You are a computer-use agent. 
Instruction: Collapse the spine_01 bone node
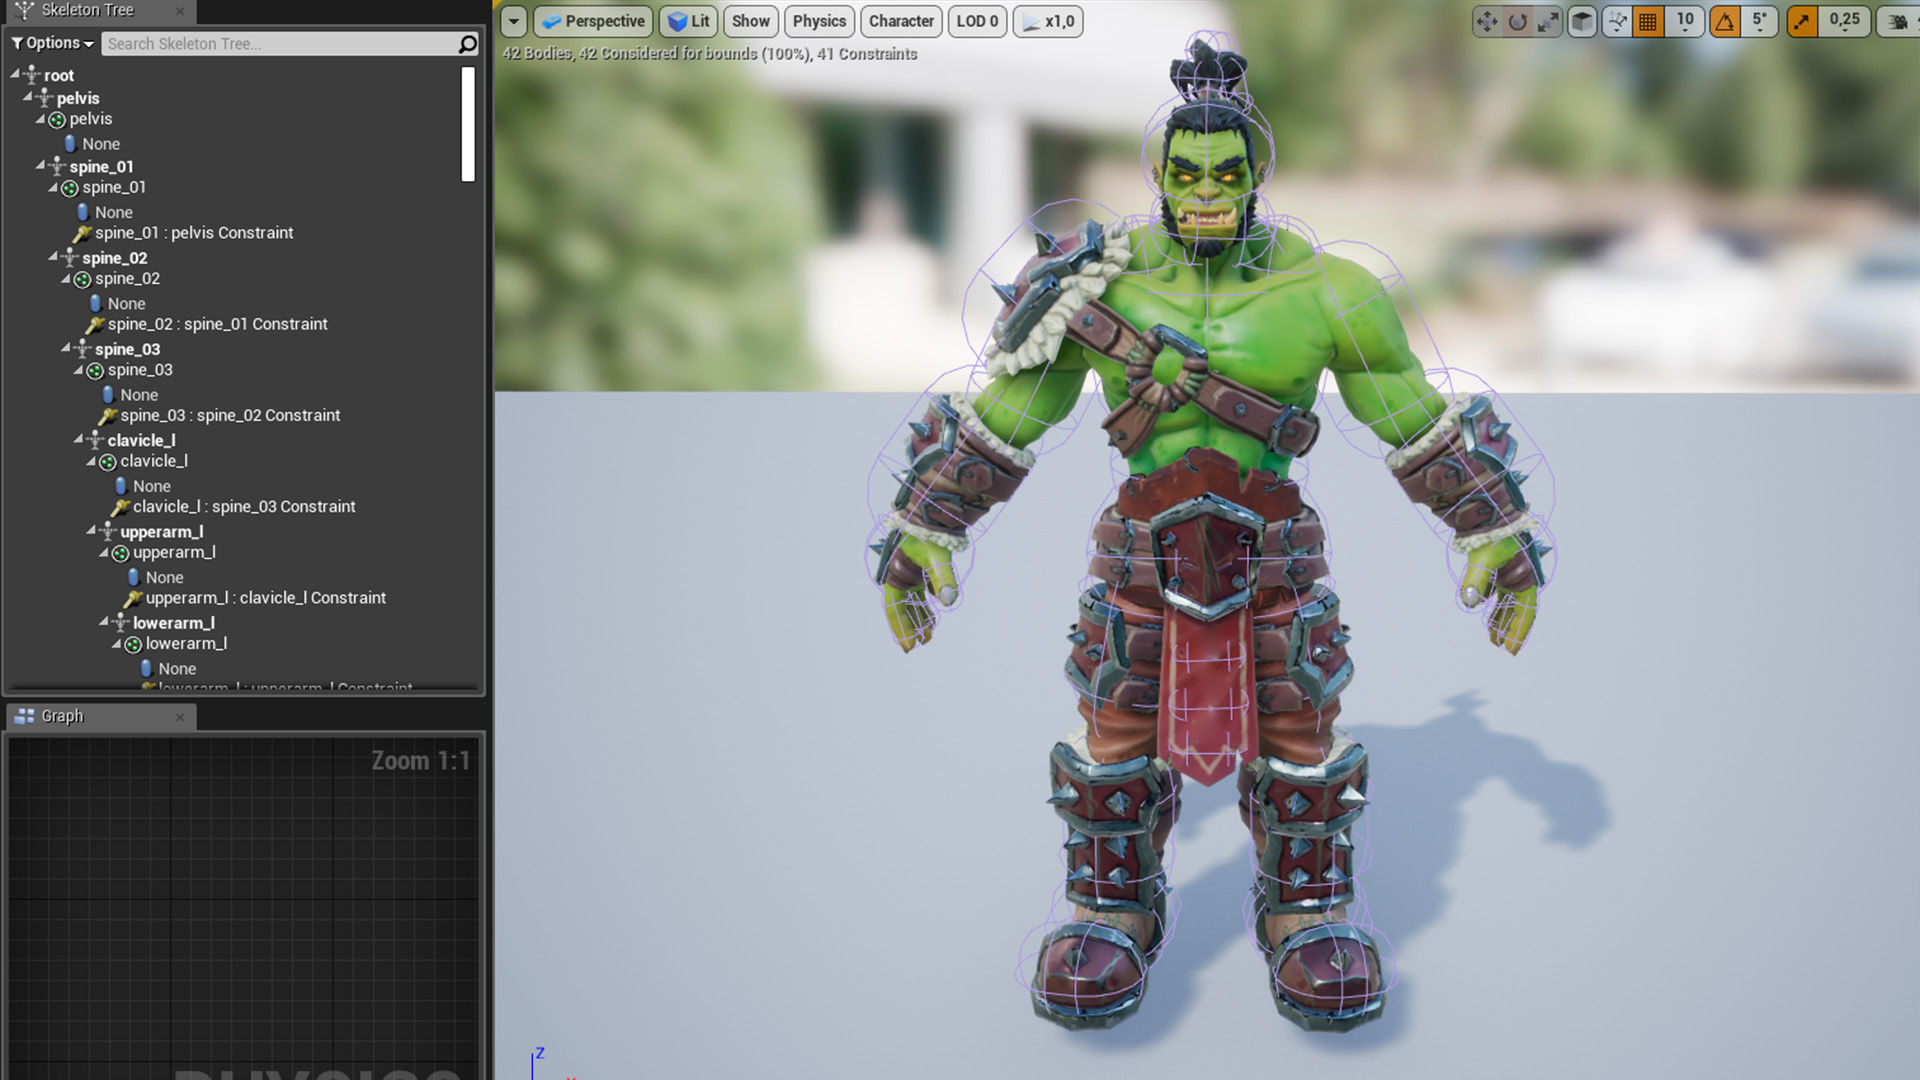41,165
